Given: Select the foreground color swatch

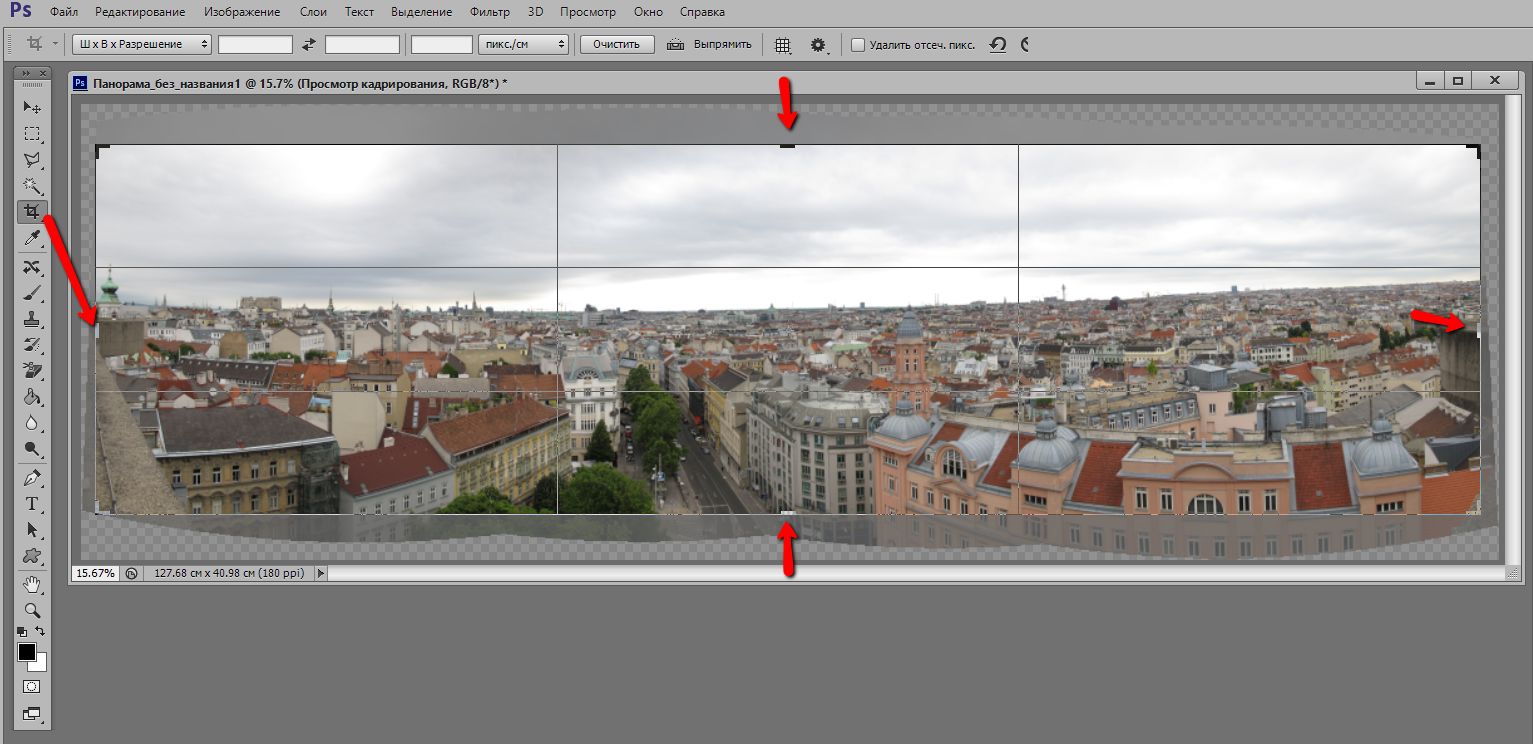Looking at the screenshot, I should (x=26, y=652).
